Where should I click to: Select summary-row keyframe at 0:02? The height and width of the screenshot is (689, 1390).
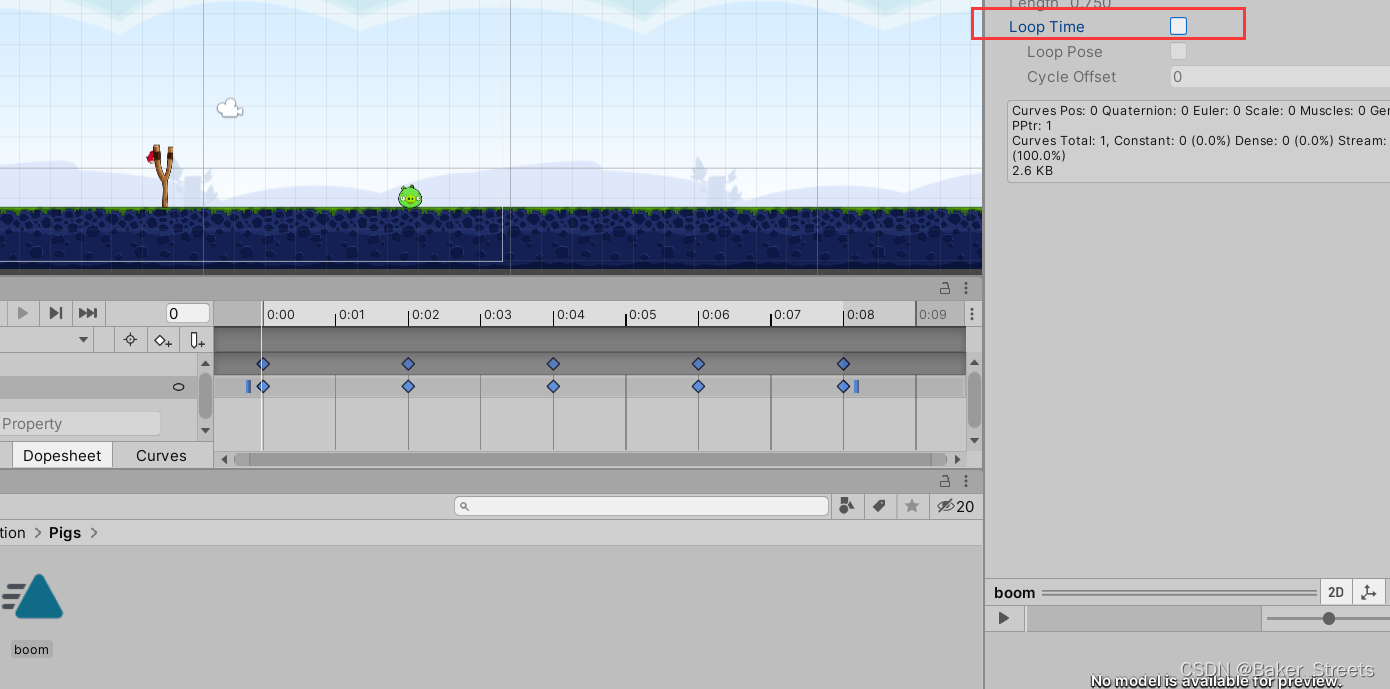tap(408, 364)
